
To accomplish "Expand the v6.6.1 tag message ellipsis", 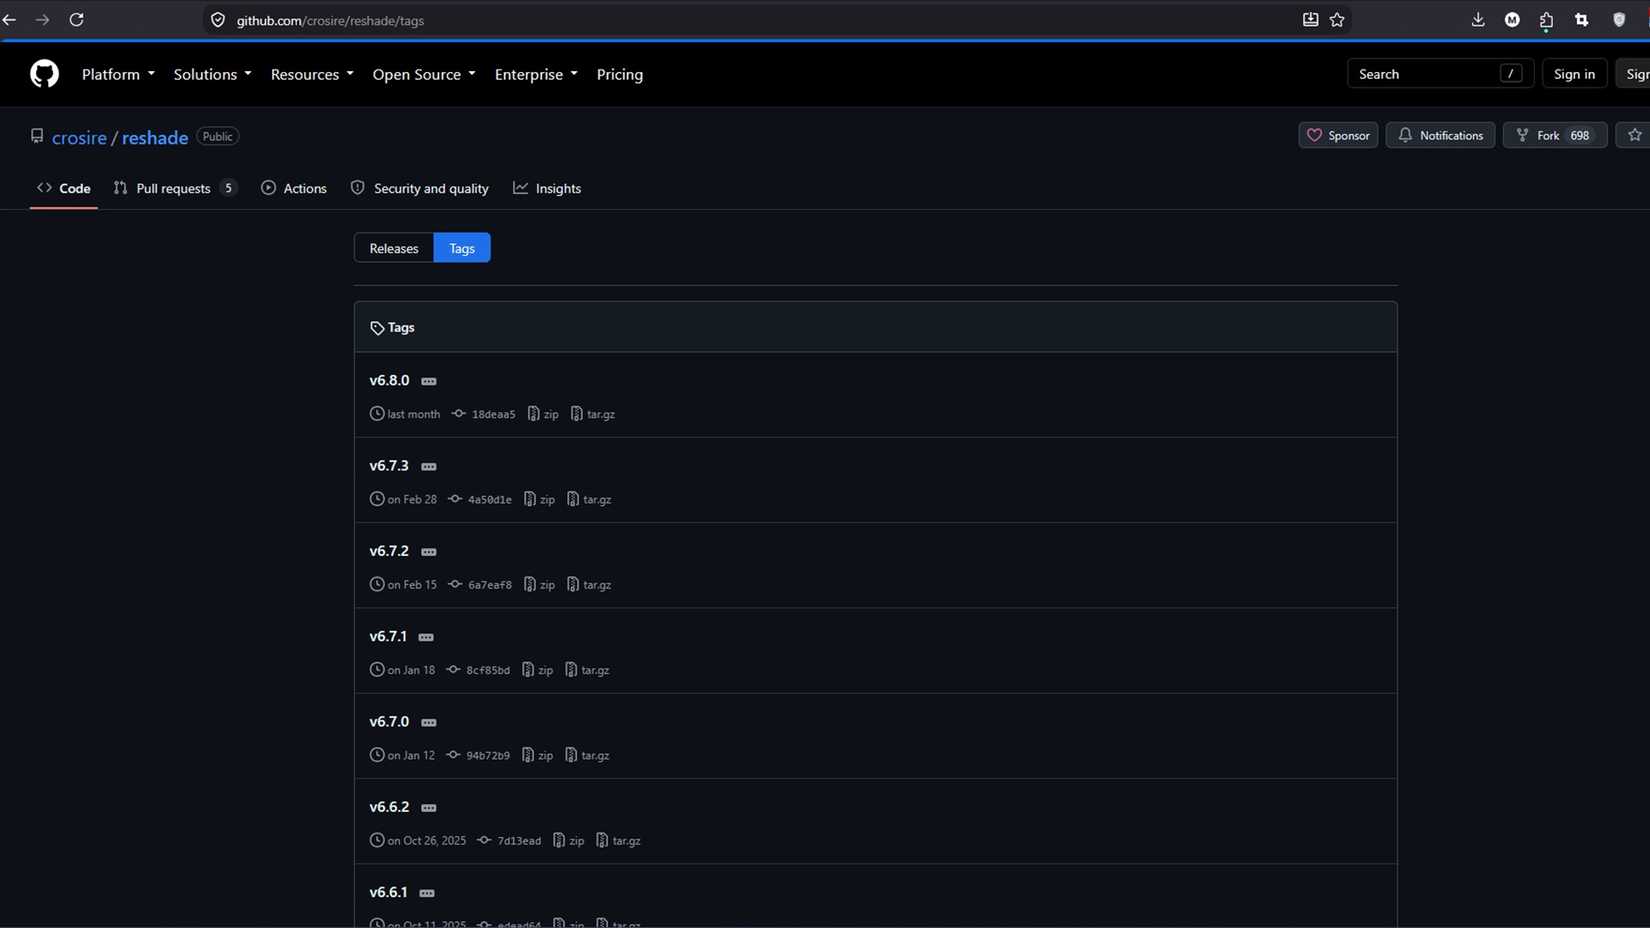I will pyautogui.click(x=427, y=893).
